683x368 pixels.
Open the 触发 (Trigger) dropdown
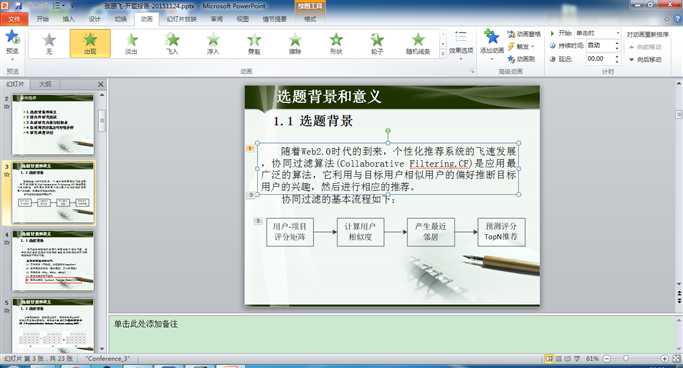pos(521,46)
